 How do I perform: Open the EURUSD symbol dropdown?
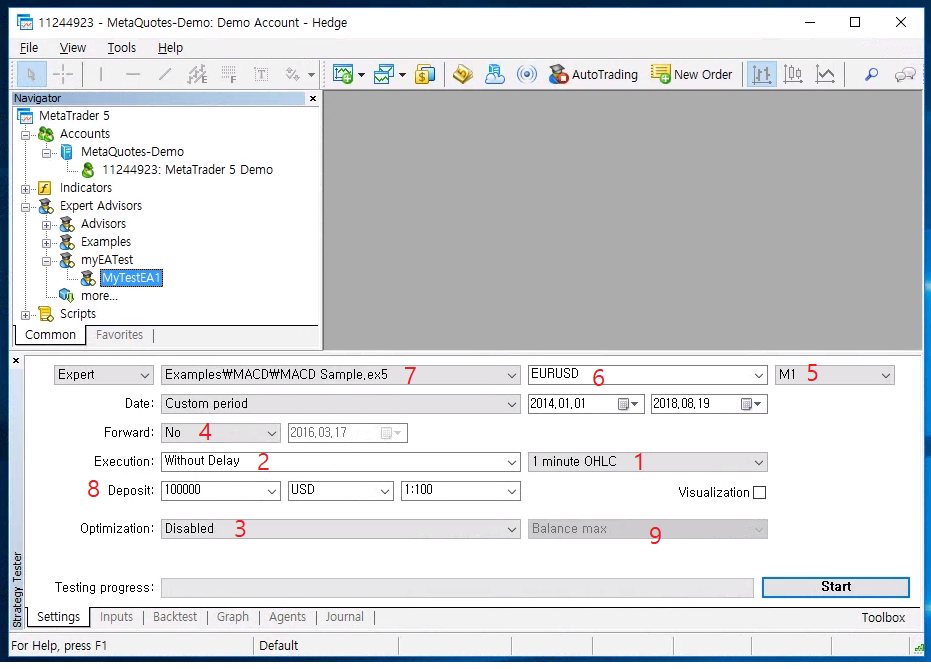point(647,375)
